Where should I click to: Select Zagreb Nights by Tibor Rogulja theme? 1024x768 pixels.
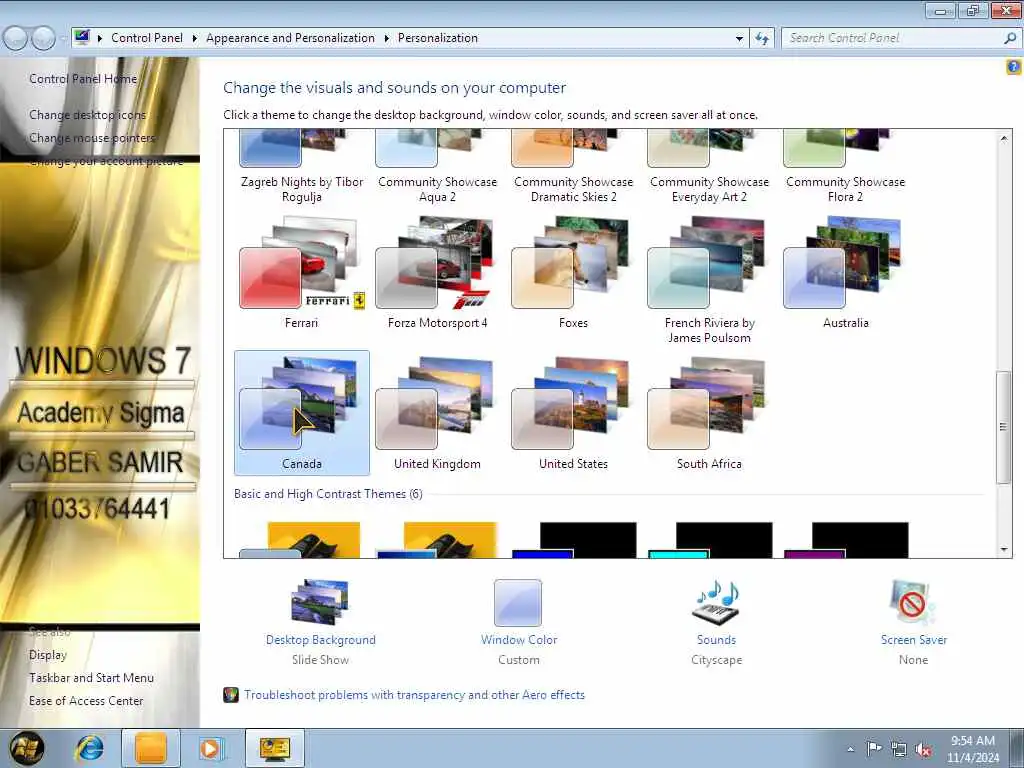(301, 168)
